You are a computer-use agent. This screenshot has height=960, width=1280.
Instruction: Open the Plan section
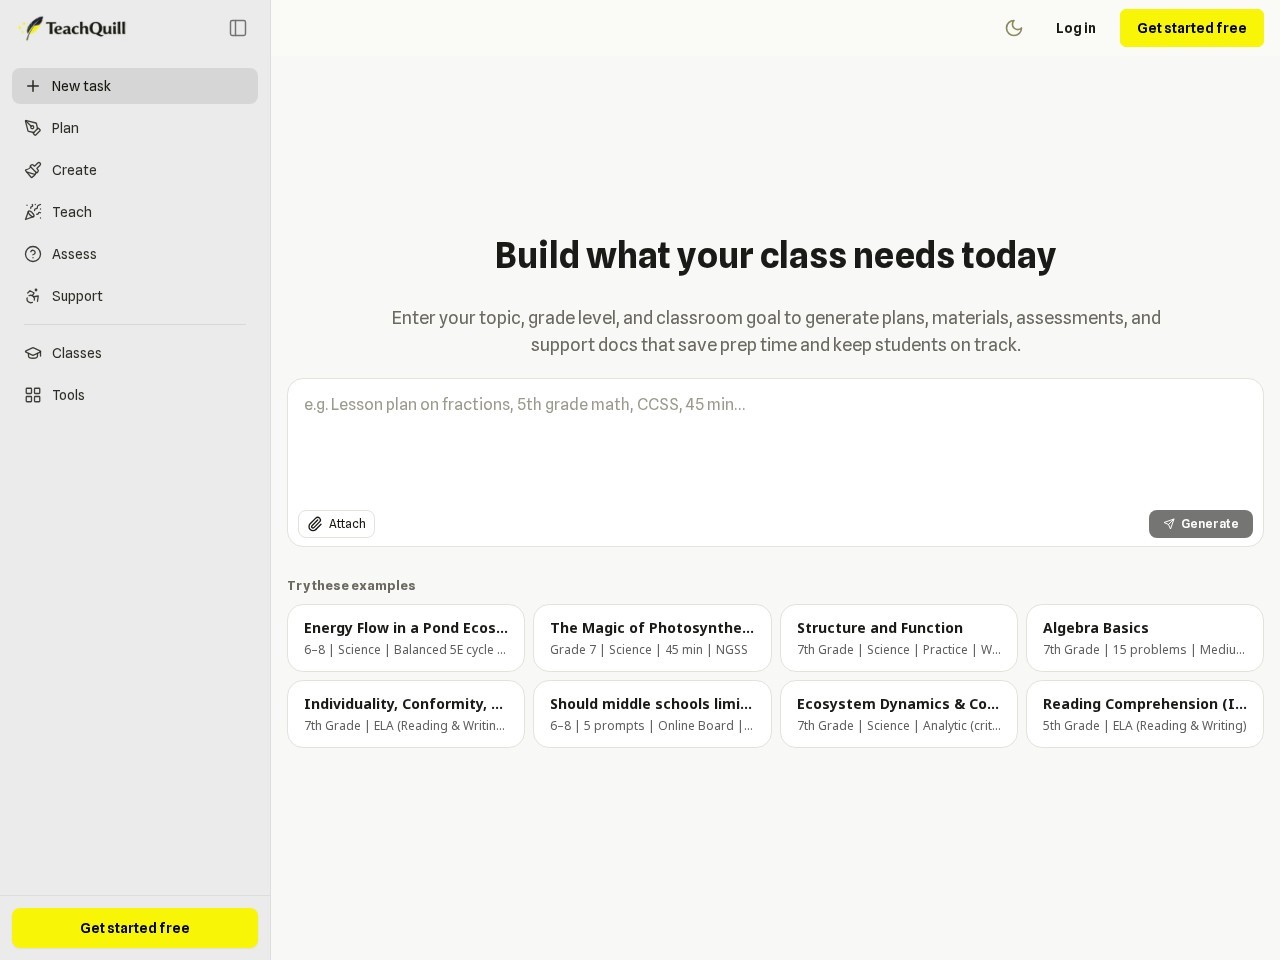[x=135, y=128]
